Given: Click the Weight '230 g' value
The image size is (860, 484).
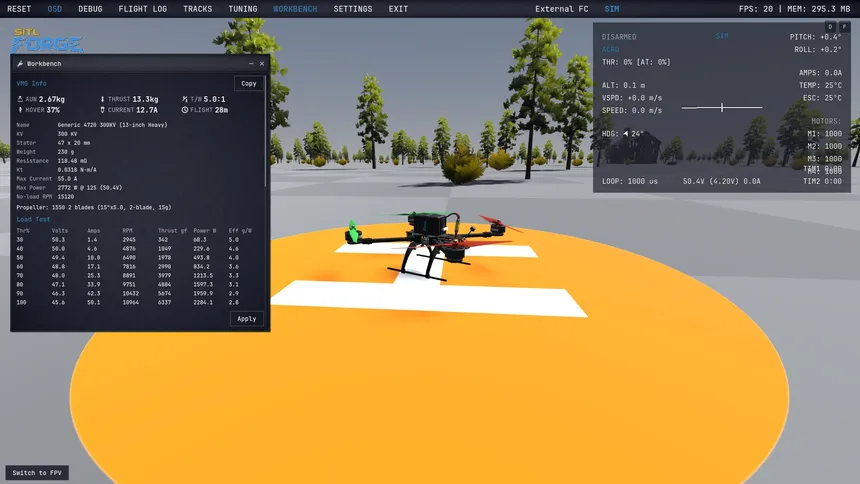Looking at the screenshot, I should (66, 152).
